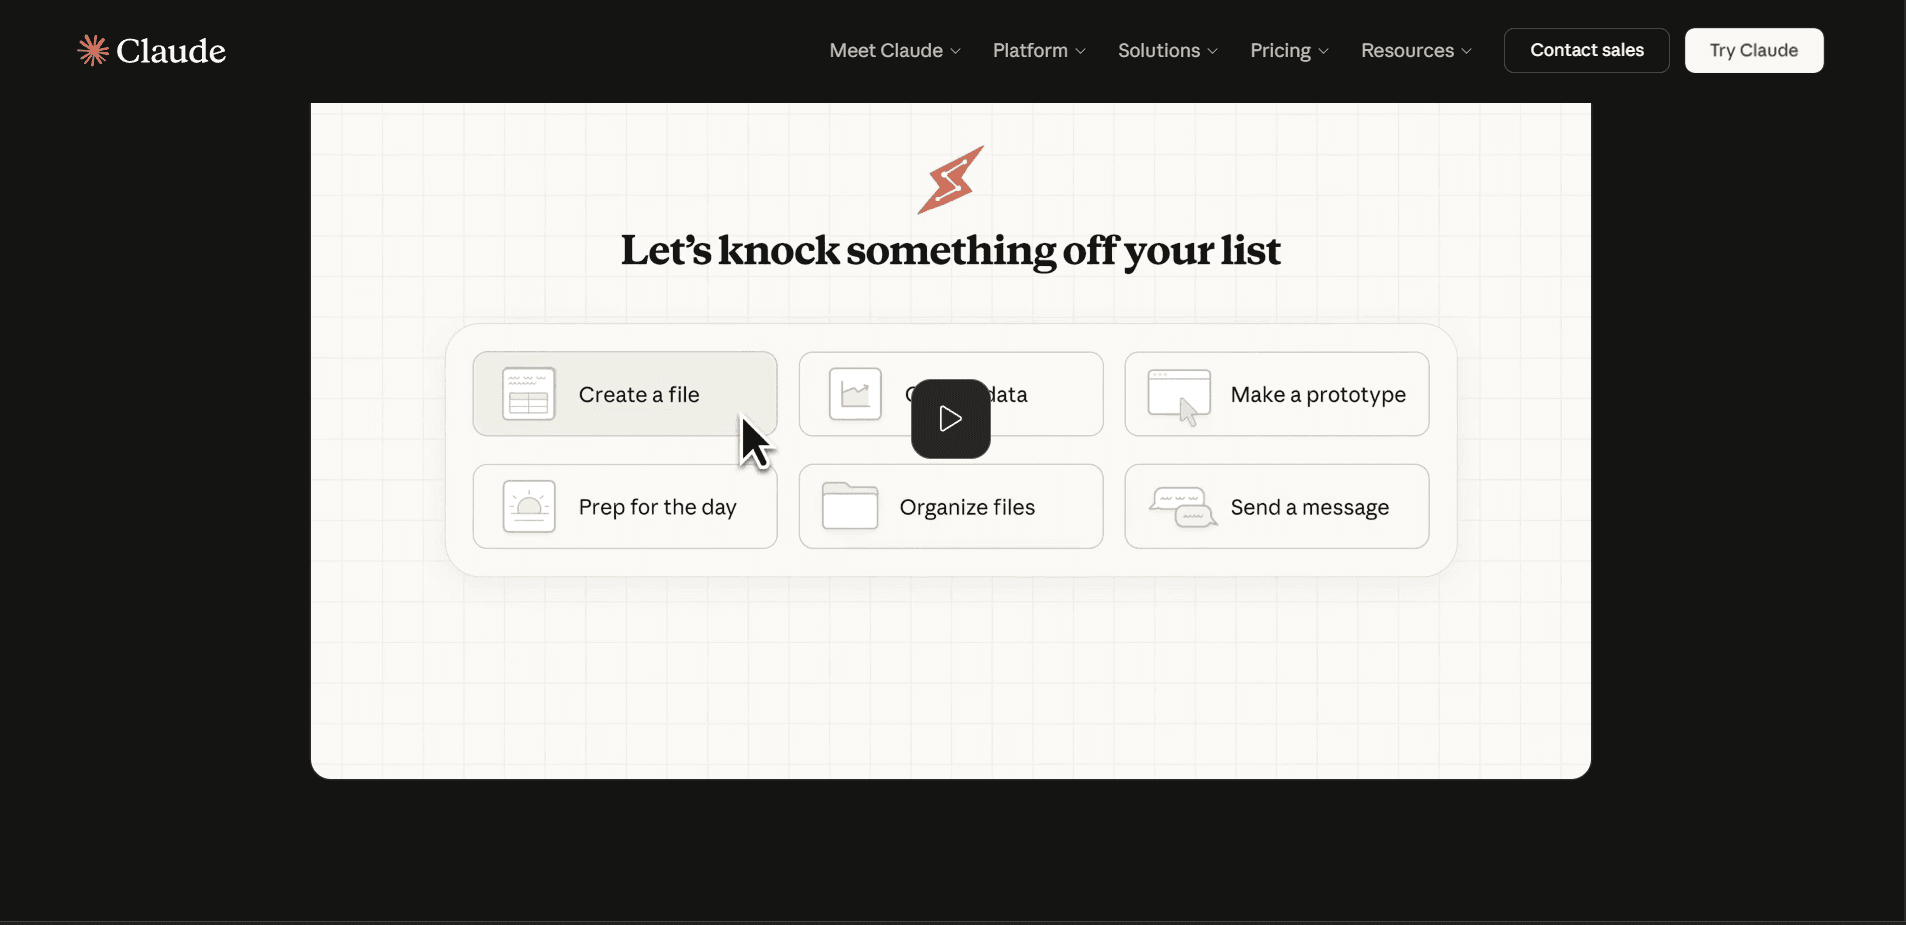Click the Try Claude button

coord(1753,50)
